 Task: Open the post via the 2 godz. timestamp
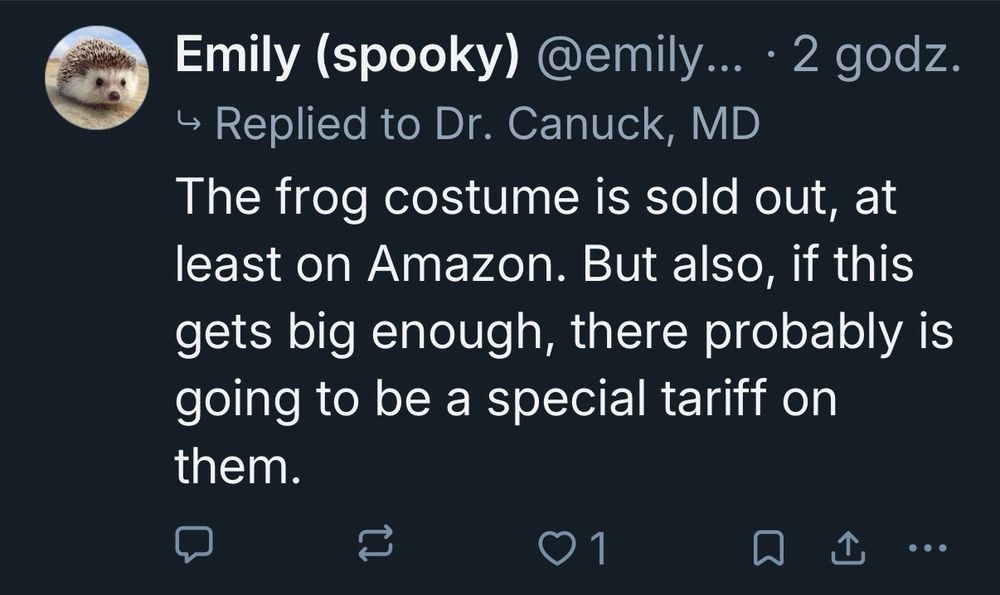pos(876,58)
